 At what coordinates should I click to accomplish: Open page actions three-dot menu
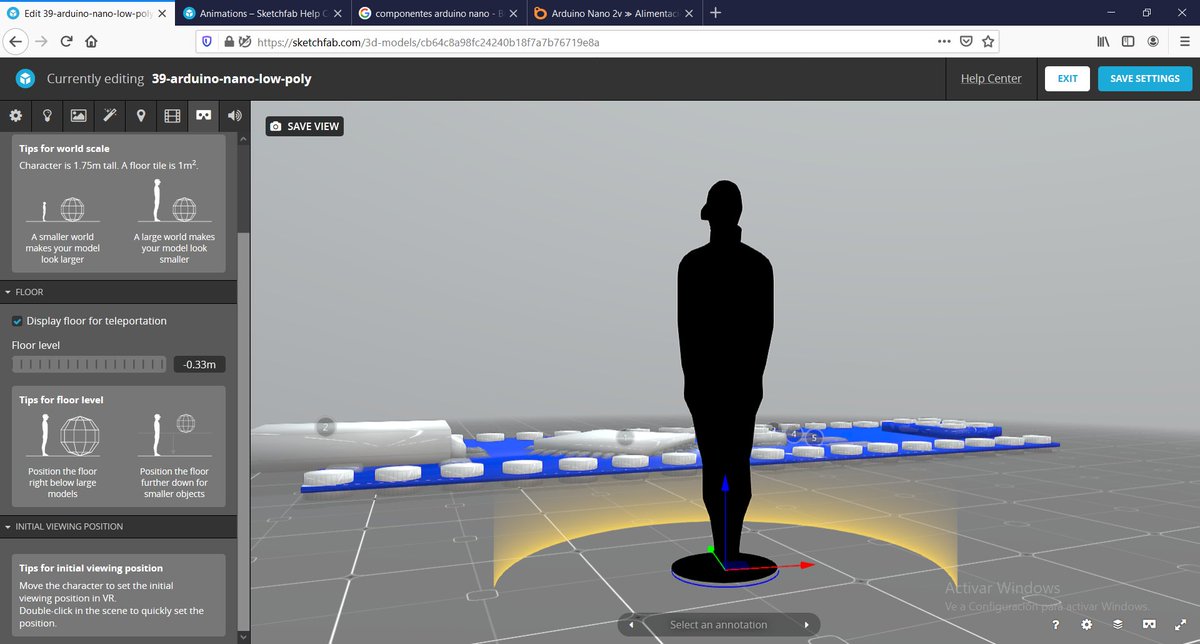tap(944, 42)
